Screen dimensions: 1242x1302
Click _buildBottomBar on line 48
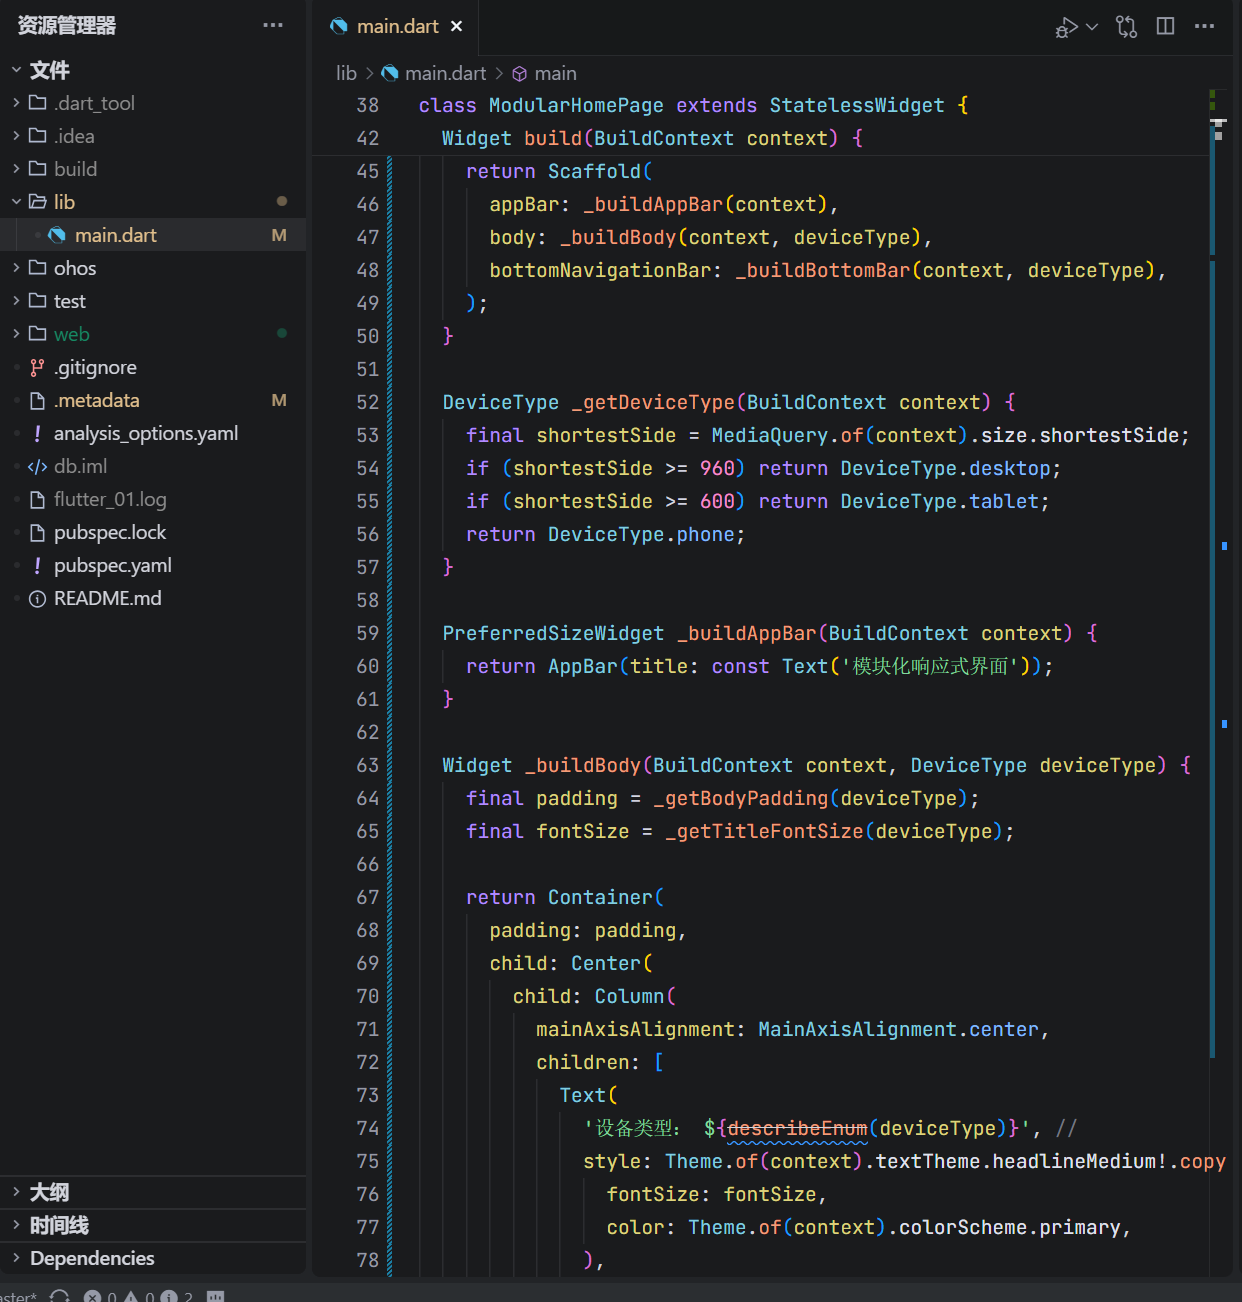coord(822,271)
